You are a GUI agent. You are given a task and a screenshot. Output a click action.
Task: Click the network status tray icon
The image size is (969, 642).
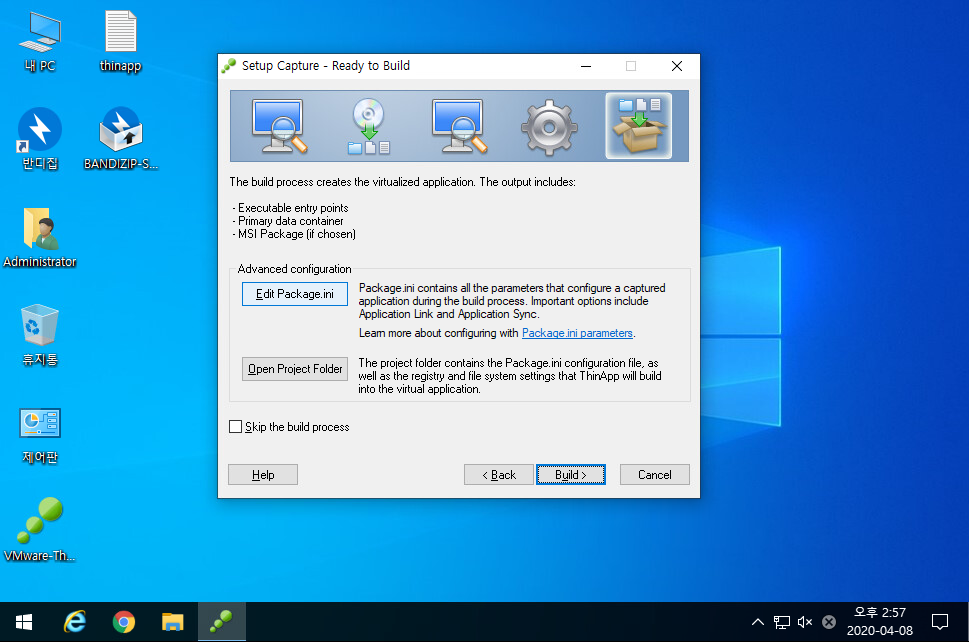click(x=782, y=622)
